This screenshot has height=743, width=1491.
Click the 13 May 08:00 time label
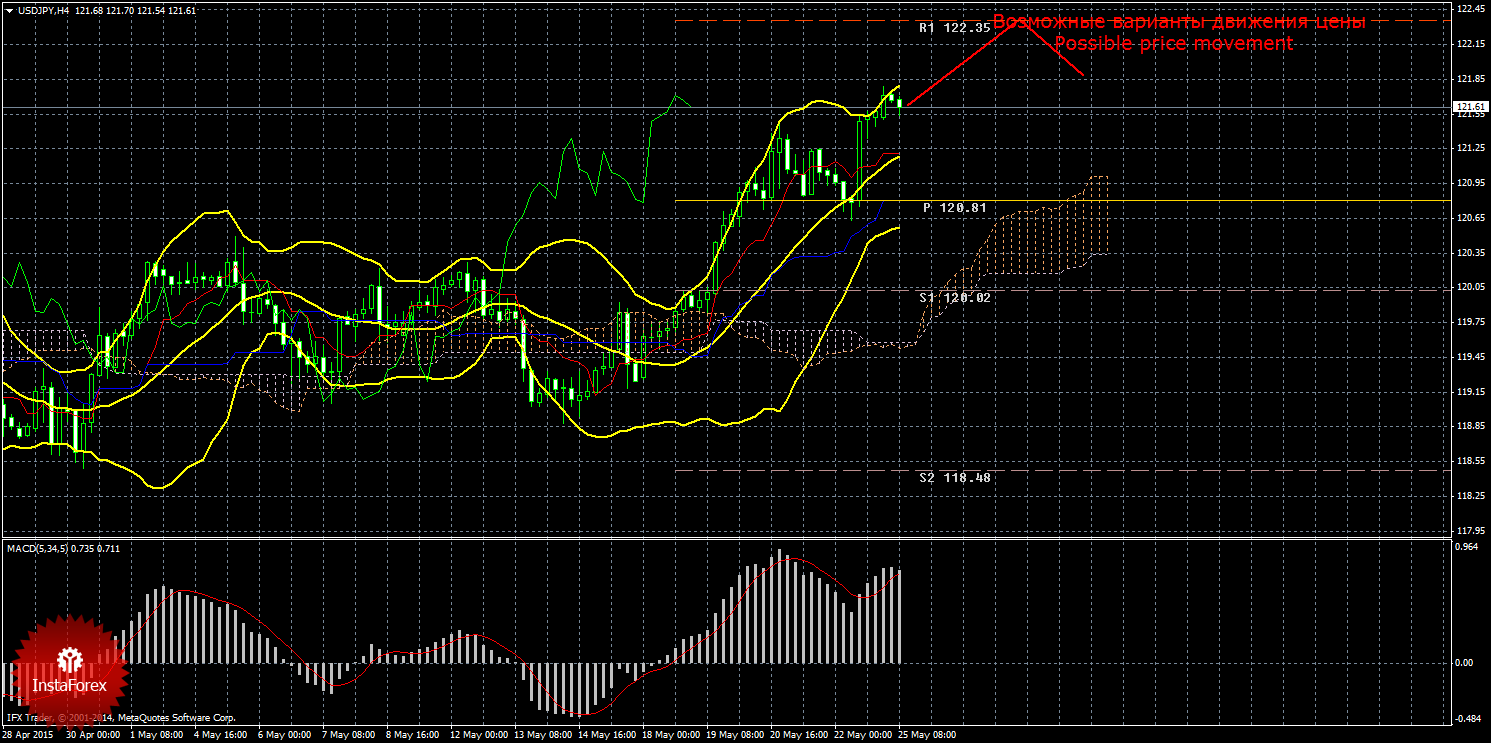point(542,734)
